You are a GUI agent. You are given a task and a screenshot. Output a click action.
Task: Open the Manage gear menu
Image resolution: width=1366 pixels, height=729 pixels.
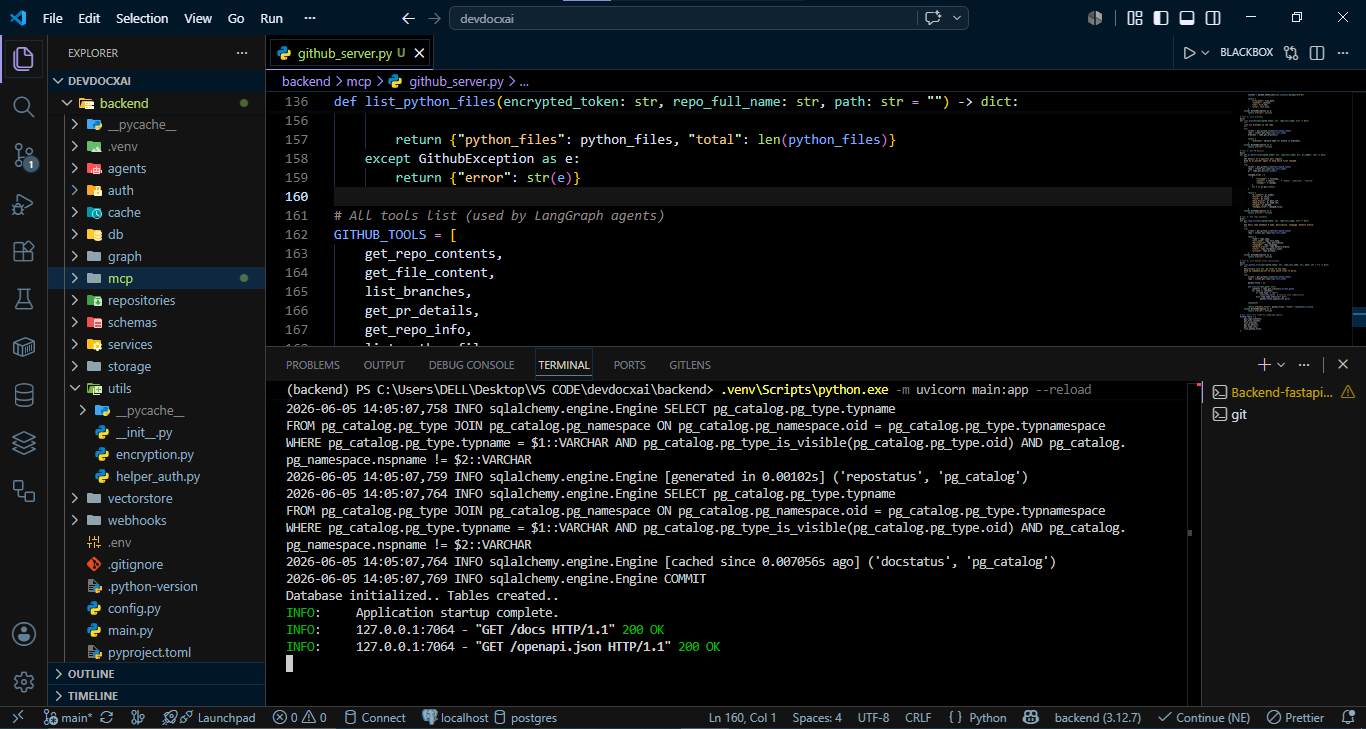point(24,682)
